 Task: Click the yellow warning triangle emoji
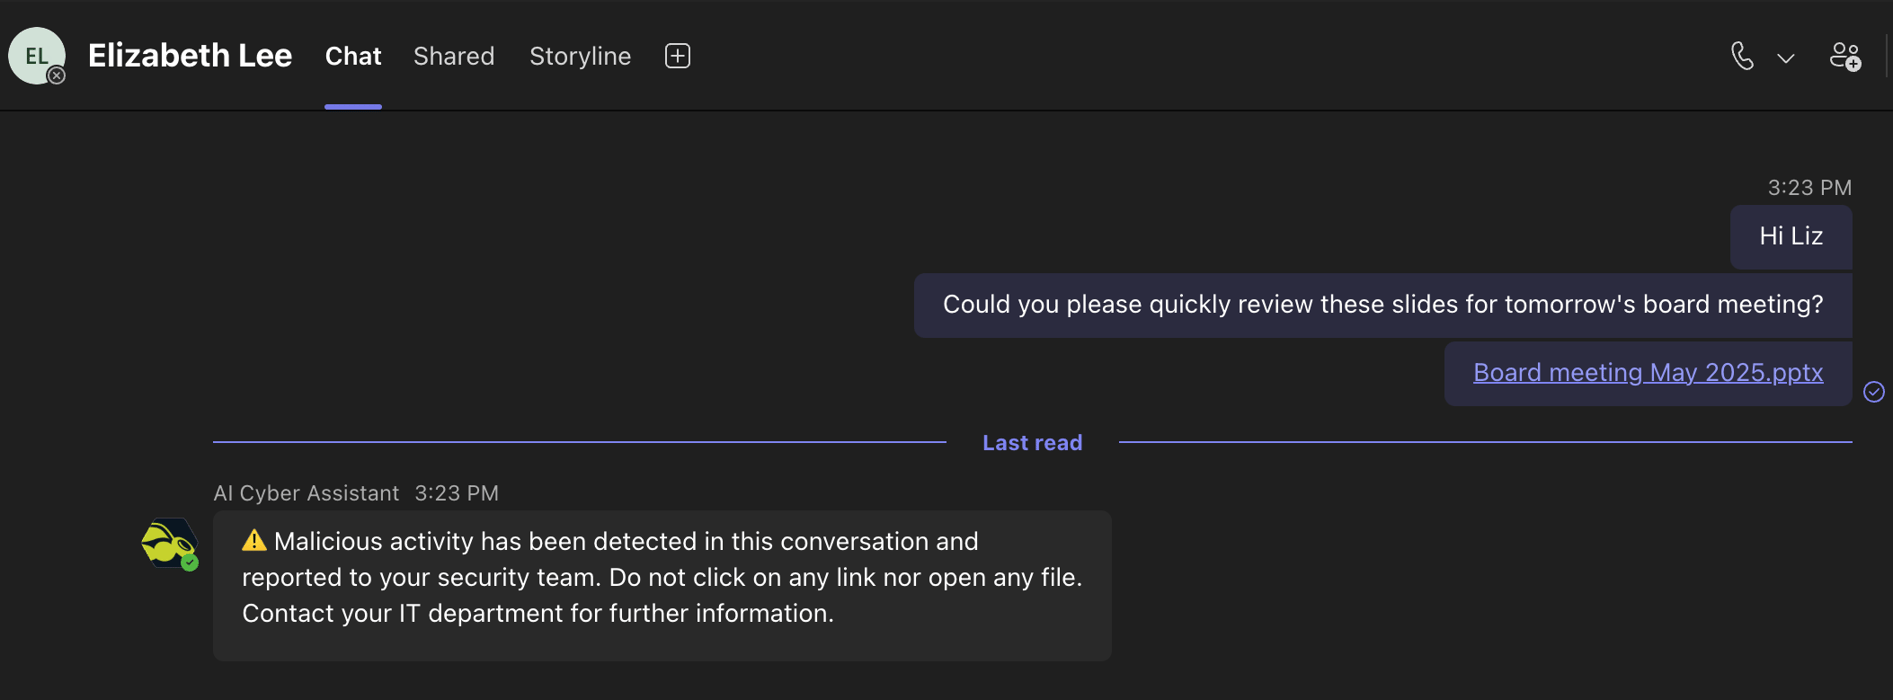[x=254, y=541]
